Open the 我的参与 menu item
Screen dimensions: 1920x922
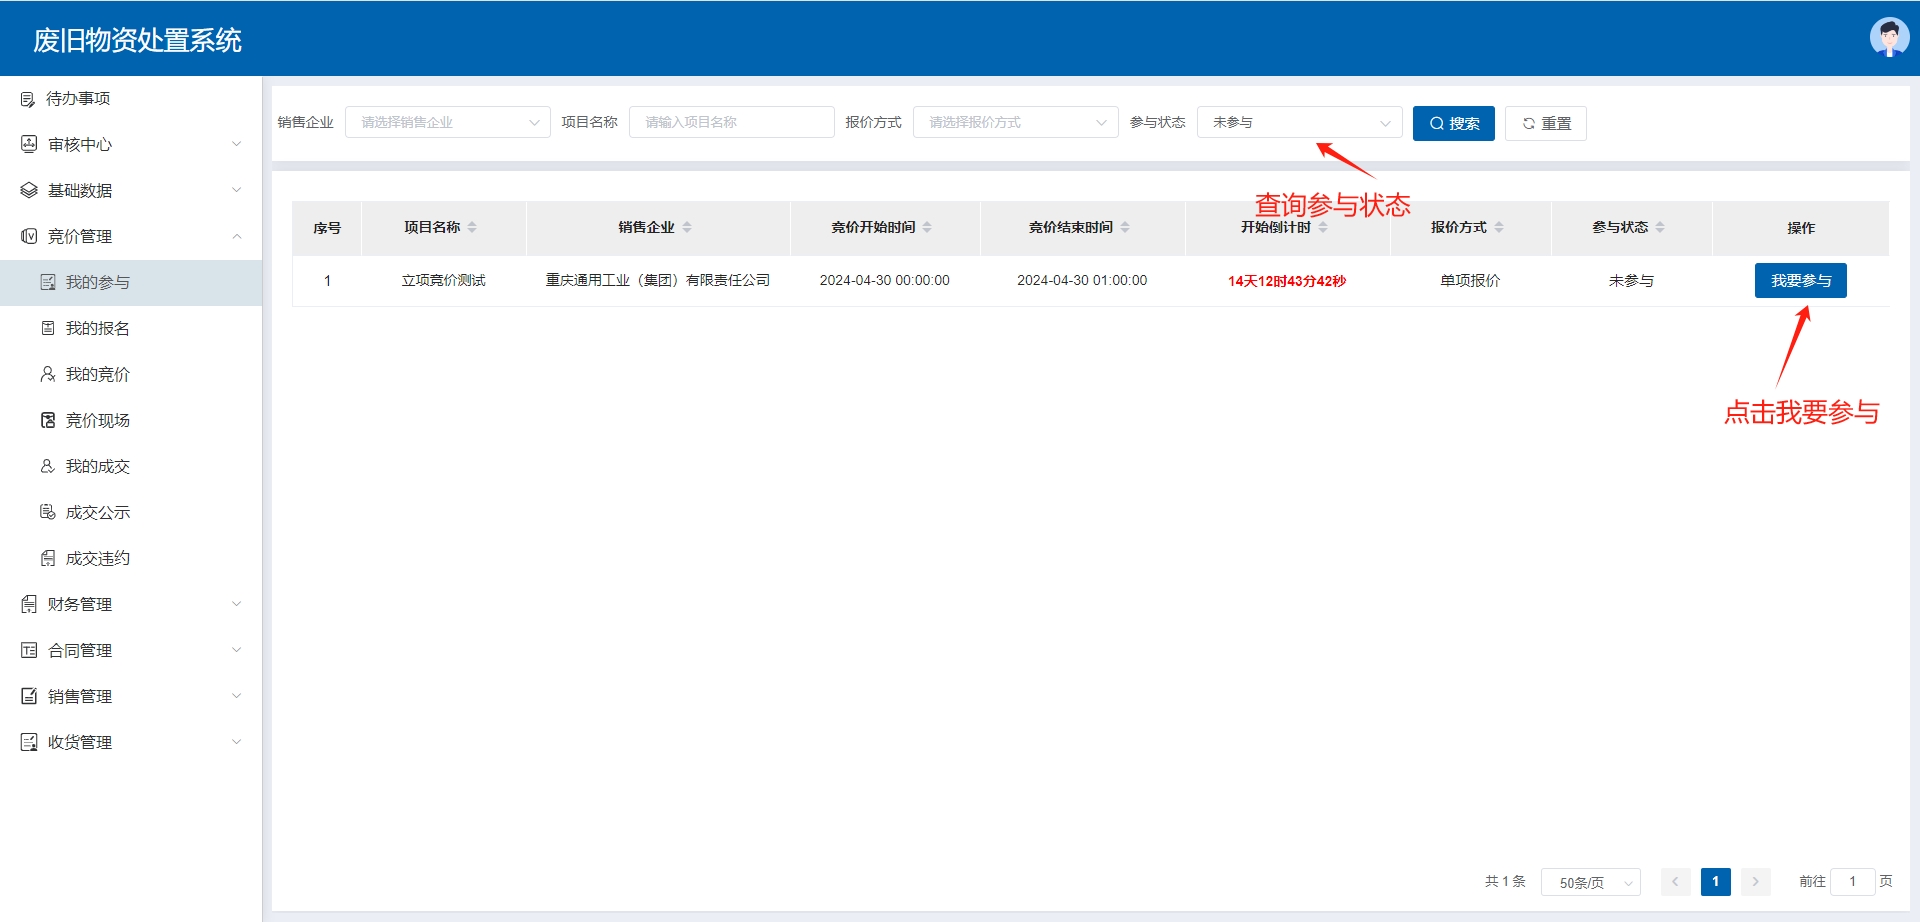pos(98,283)
